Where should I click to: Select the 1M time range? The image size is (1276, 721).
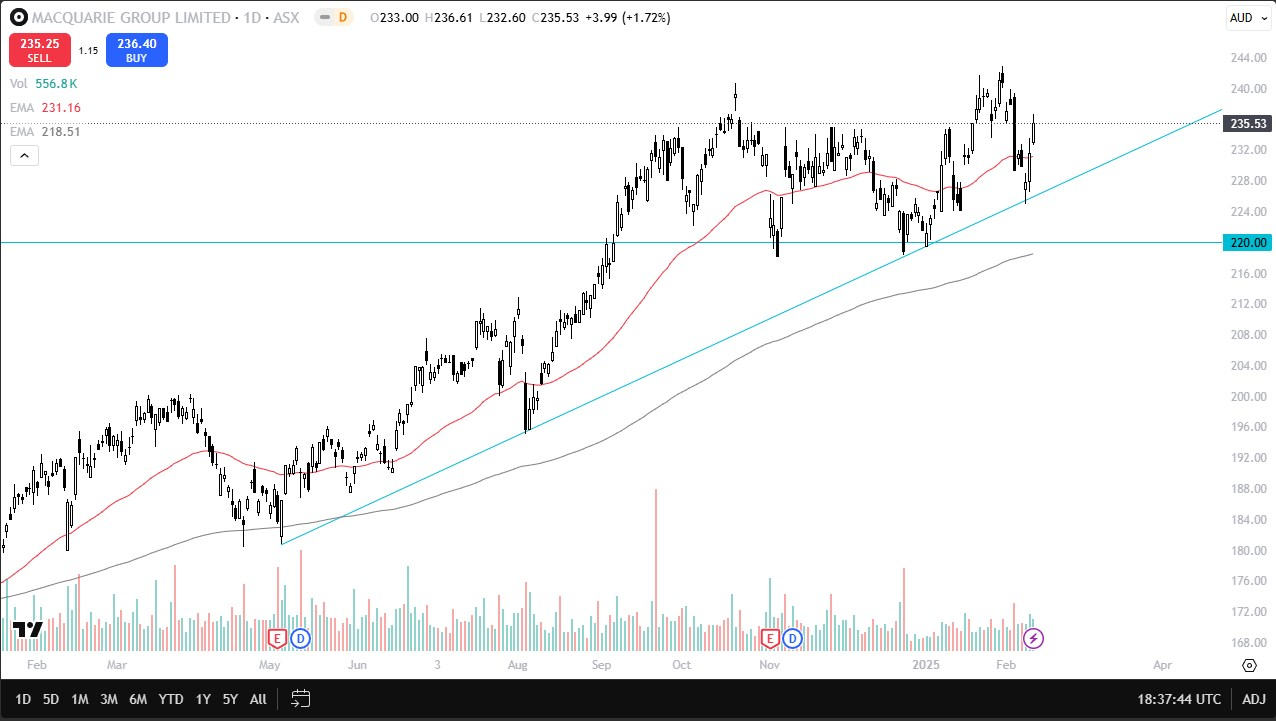pos(80,699)
